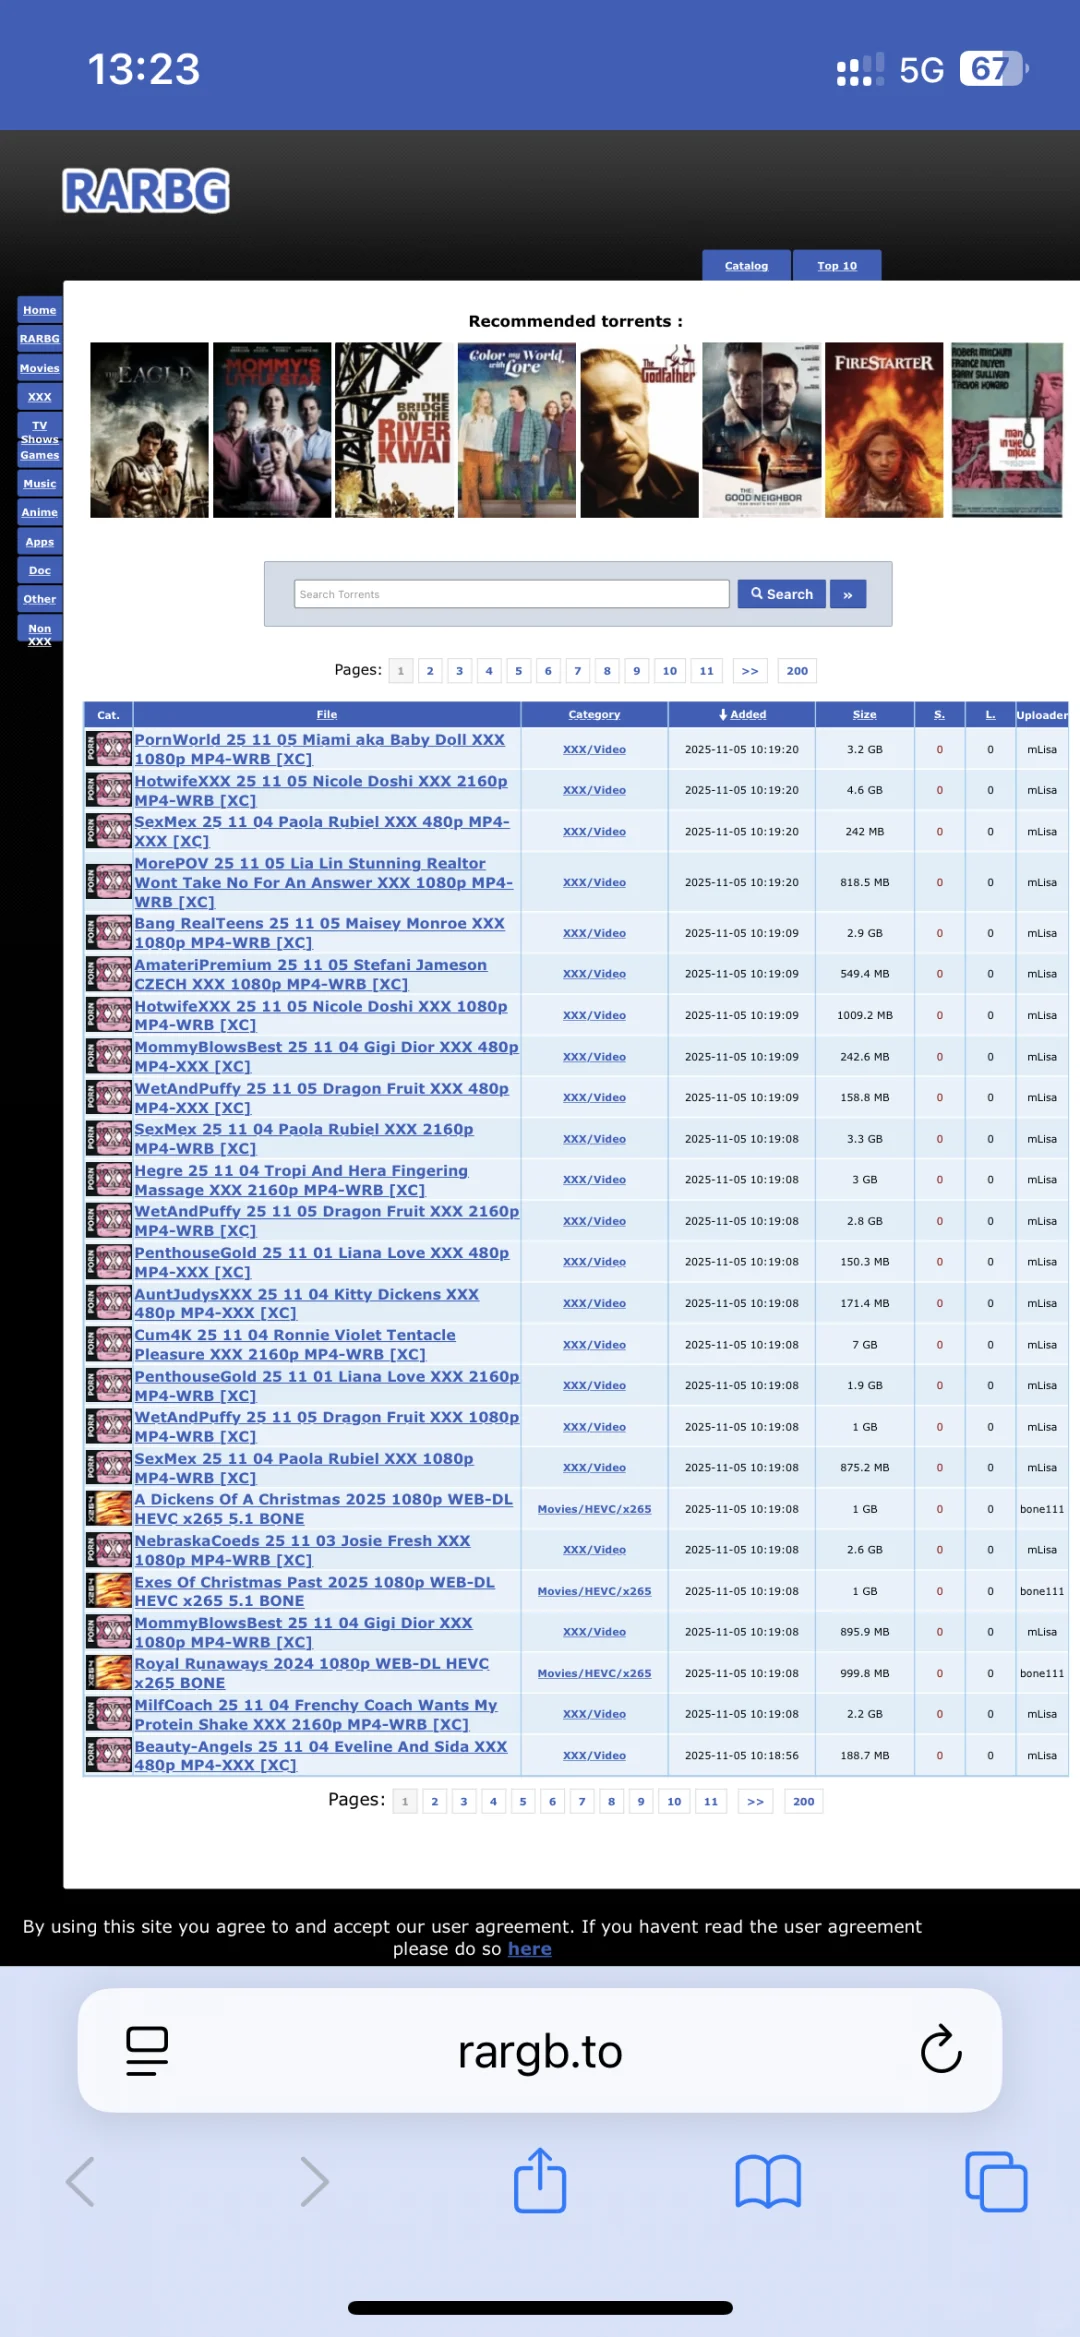Tap the Safari page menu icon
The image size is (1080, 2337).
(147, 2051)
